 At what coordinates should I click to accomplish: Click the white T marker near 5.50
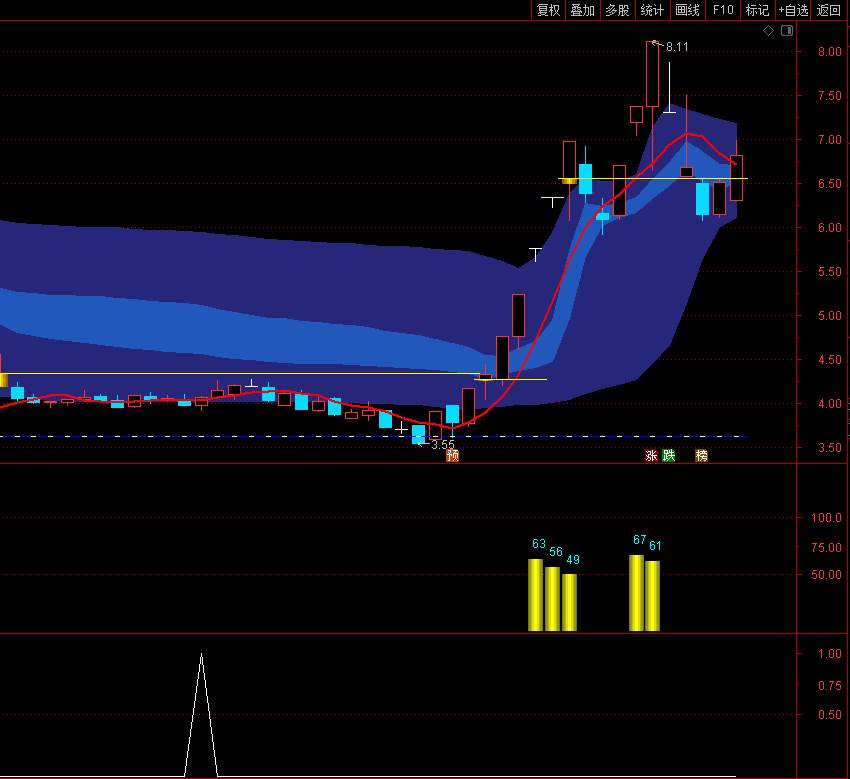536,254
